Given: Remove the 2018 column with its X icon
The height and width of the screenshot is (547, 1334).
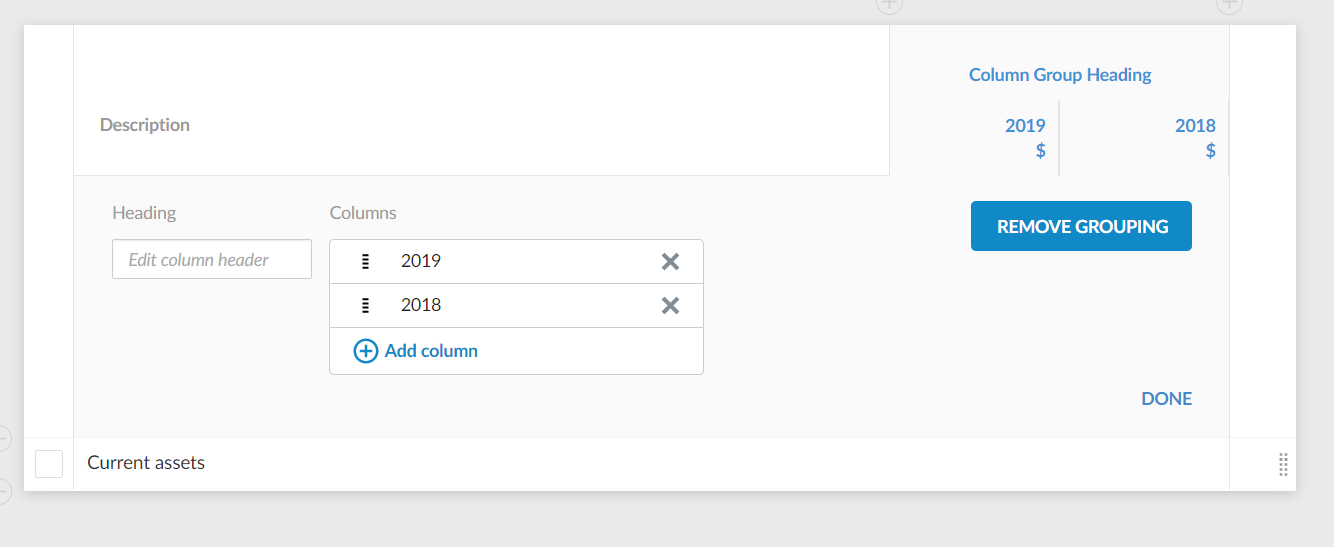Looking at the screenshot, I should [x=670, y=306].
